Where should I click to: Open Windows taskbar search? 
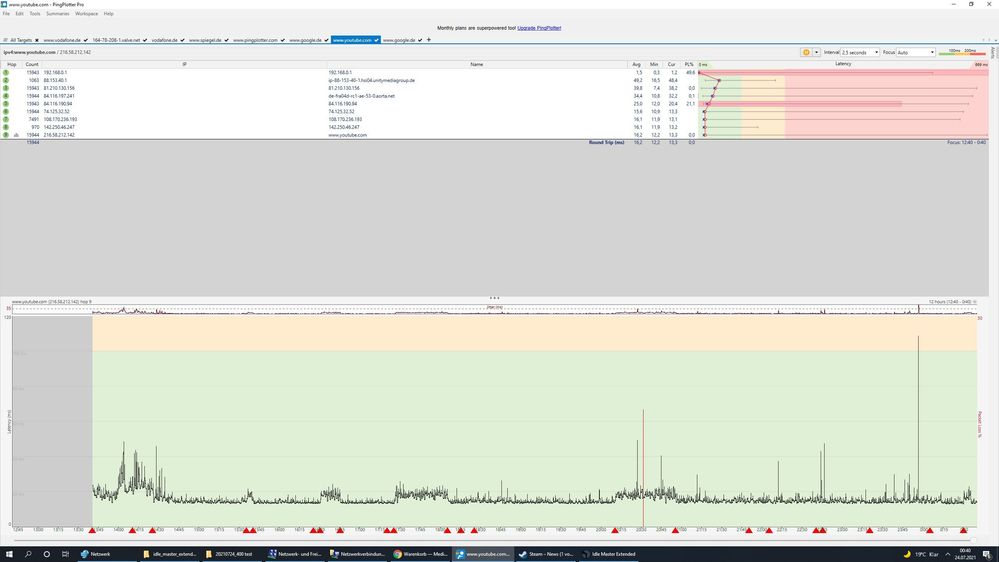pyautogui.click(x=28, y=554)
